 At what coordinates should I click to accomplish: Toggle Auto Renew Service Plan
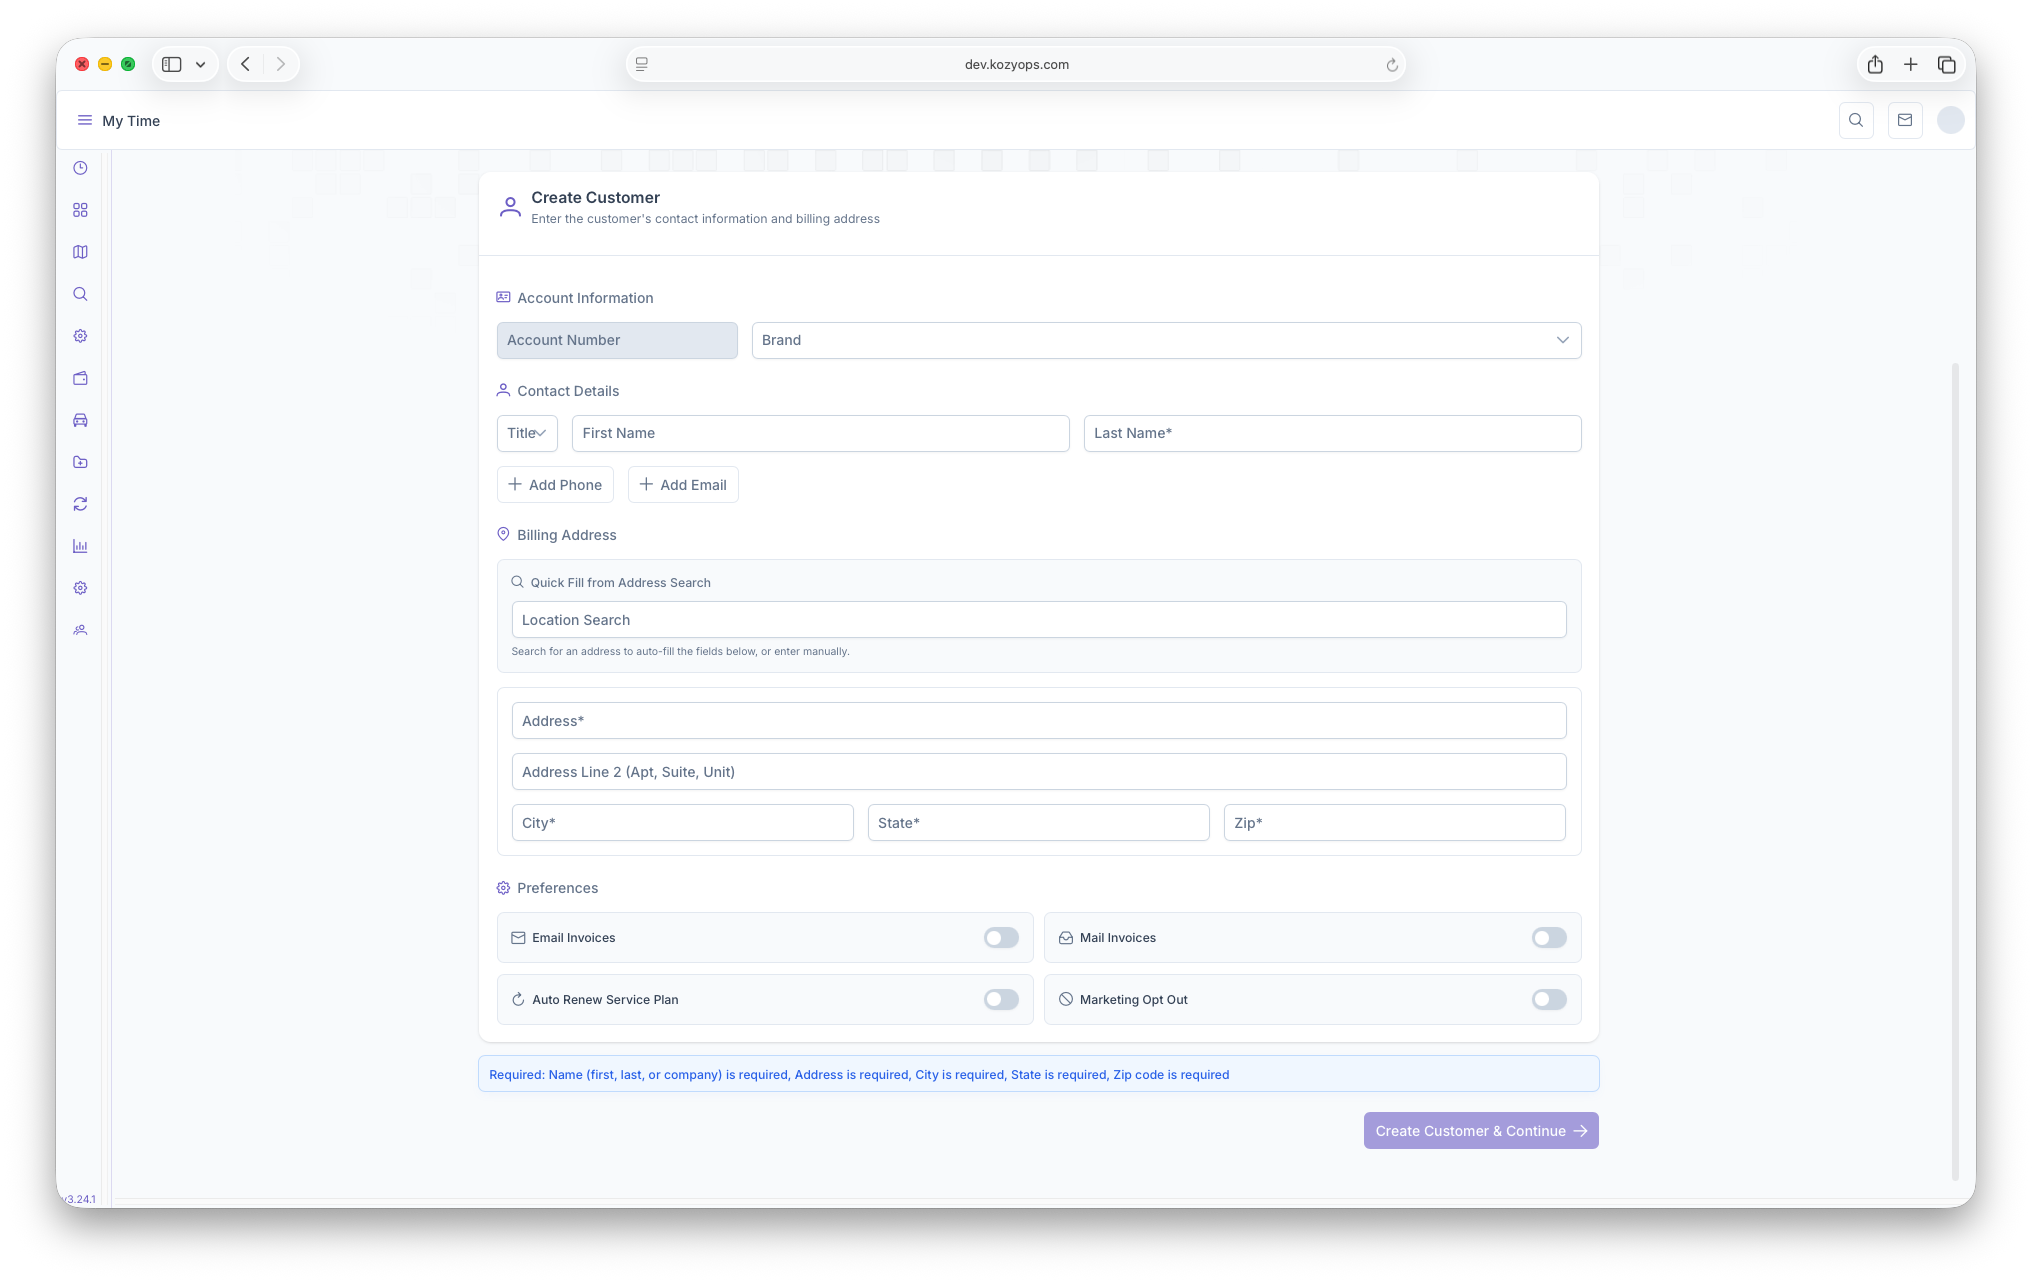pos(1000,1000)
